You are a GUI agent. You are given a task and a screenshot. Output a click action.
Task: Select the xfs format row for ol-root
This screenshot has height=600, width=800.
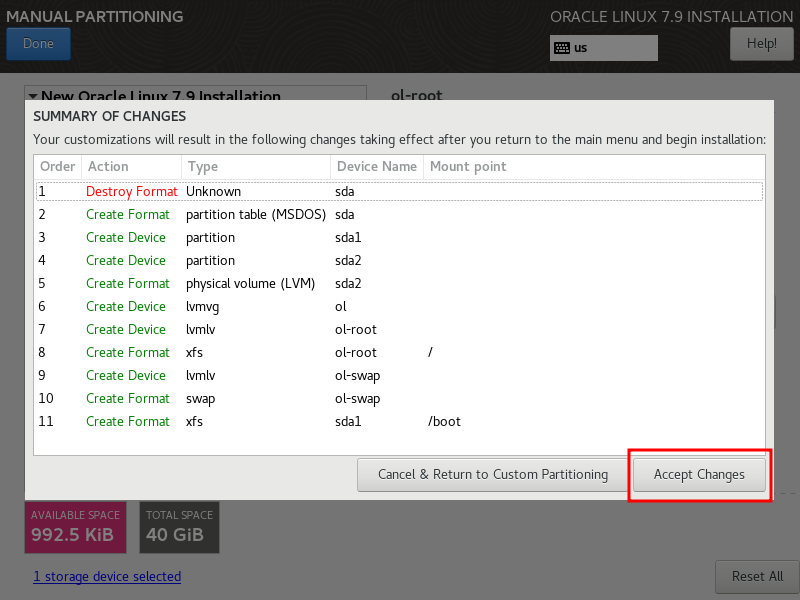coord(399,353)
